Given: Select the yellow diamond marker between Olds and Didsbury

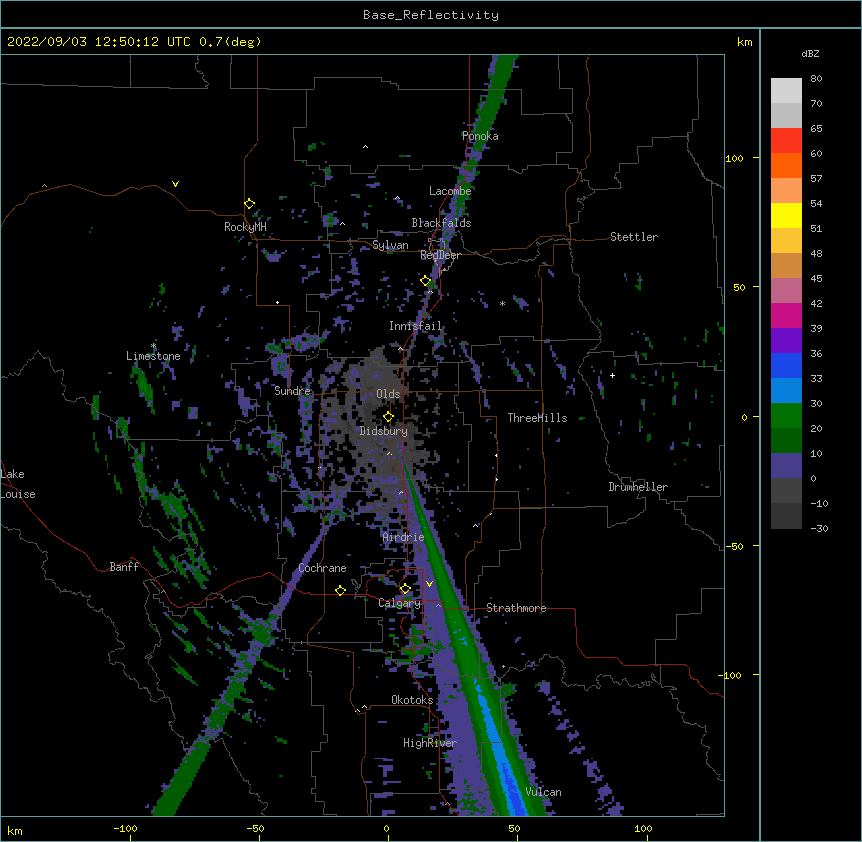Looking at the screenshot, I should [x=388, y=417].
